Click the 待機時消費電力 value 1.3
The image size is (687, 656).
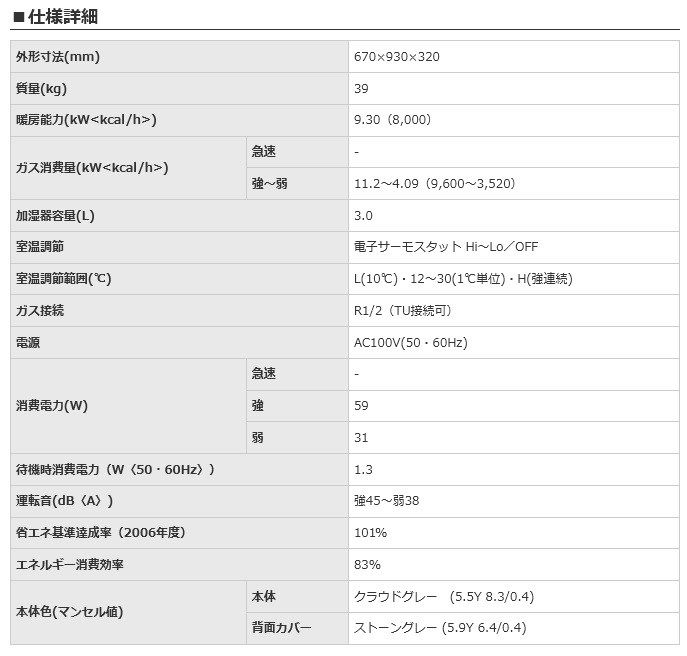click(x=362, y=470)
